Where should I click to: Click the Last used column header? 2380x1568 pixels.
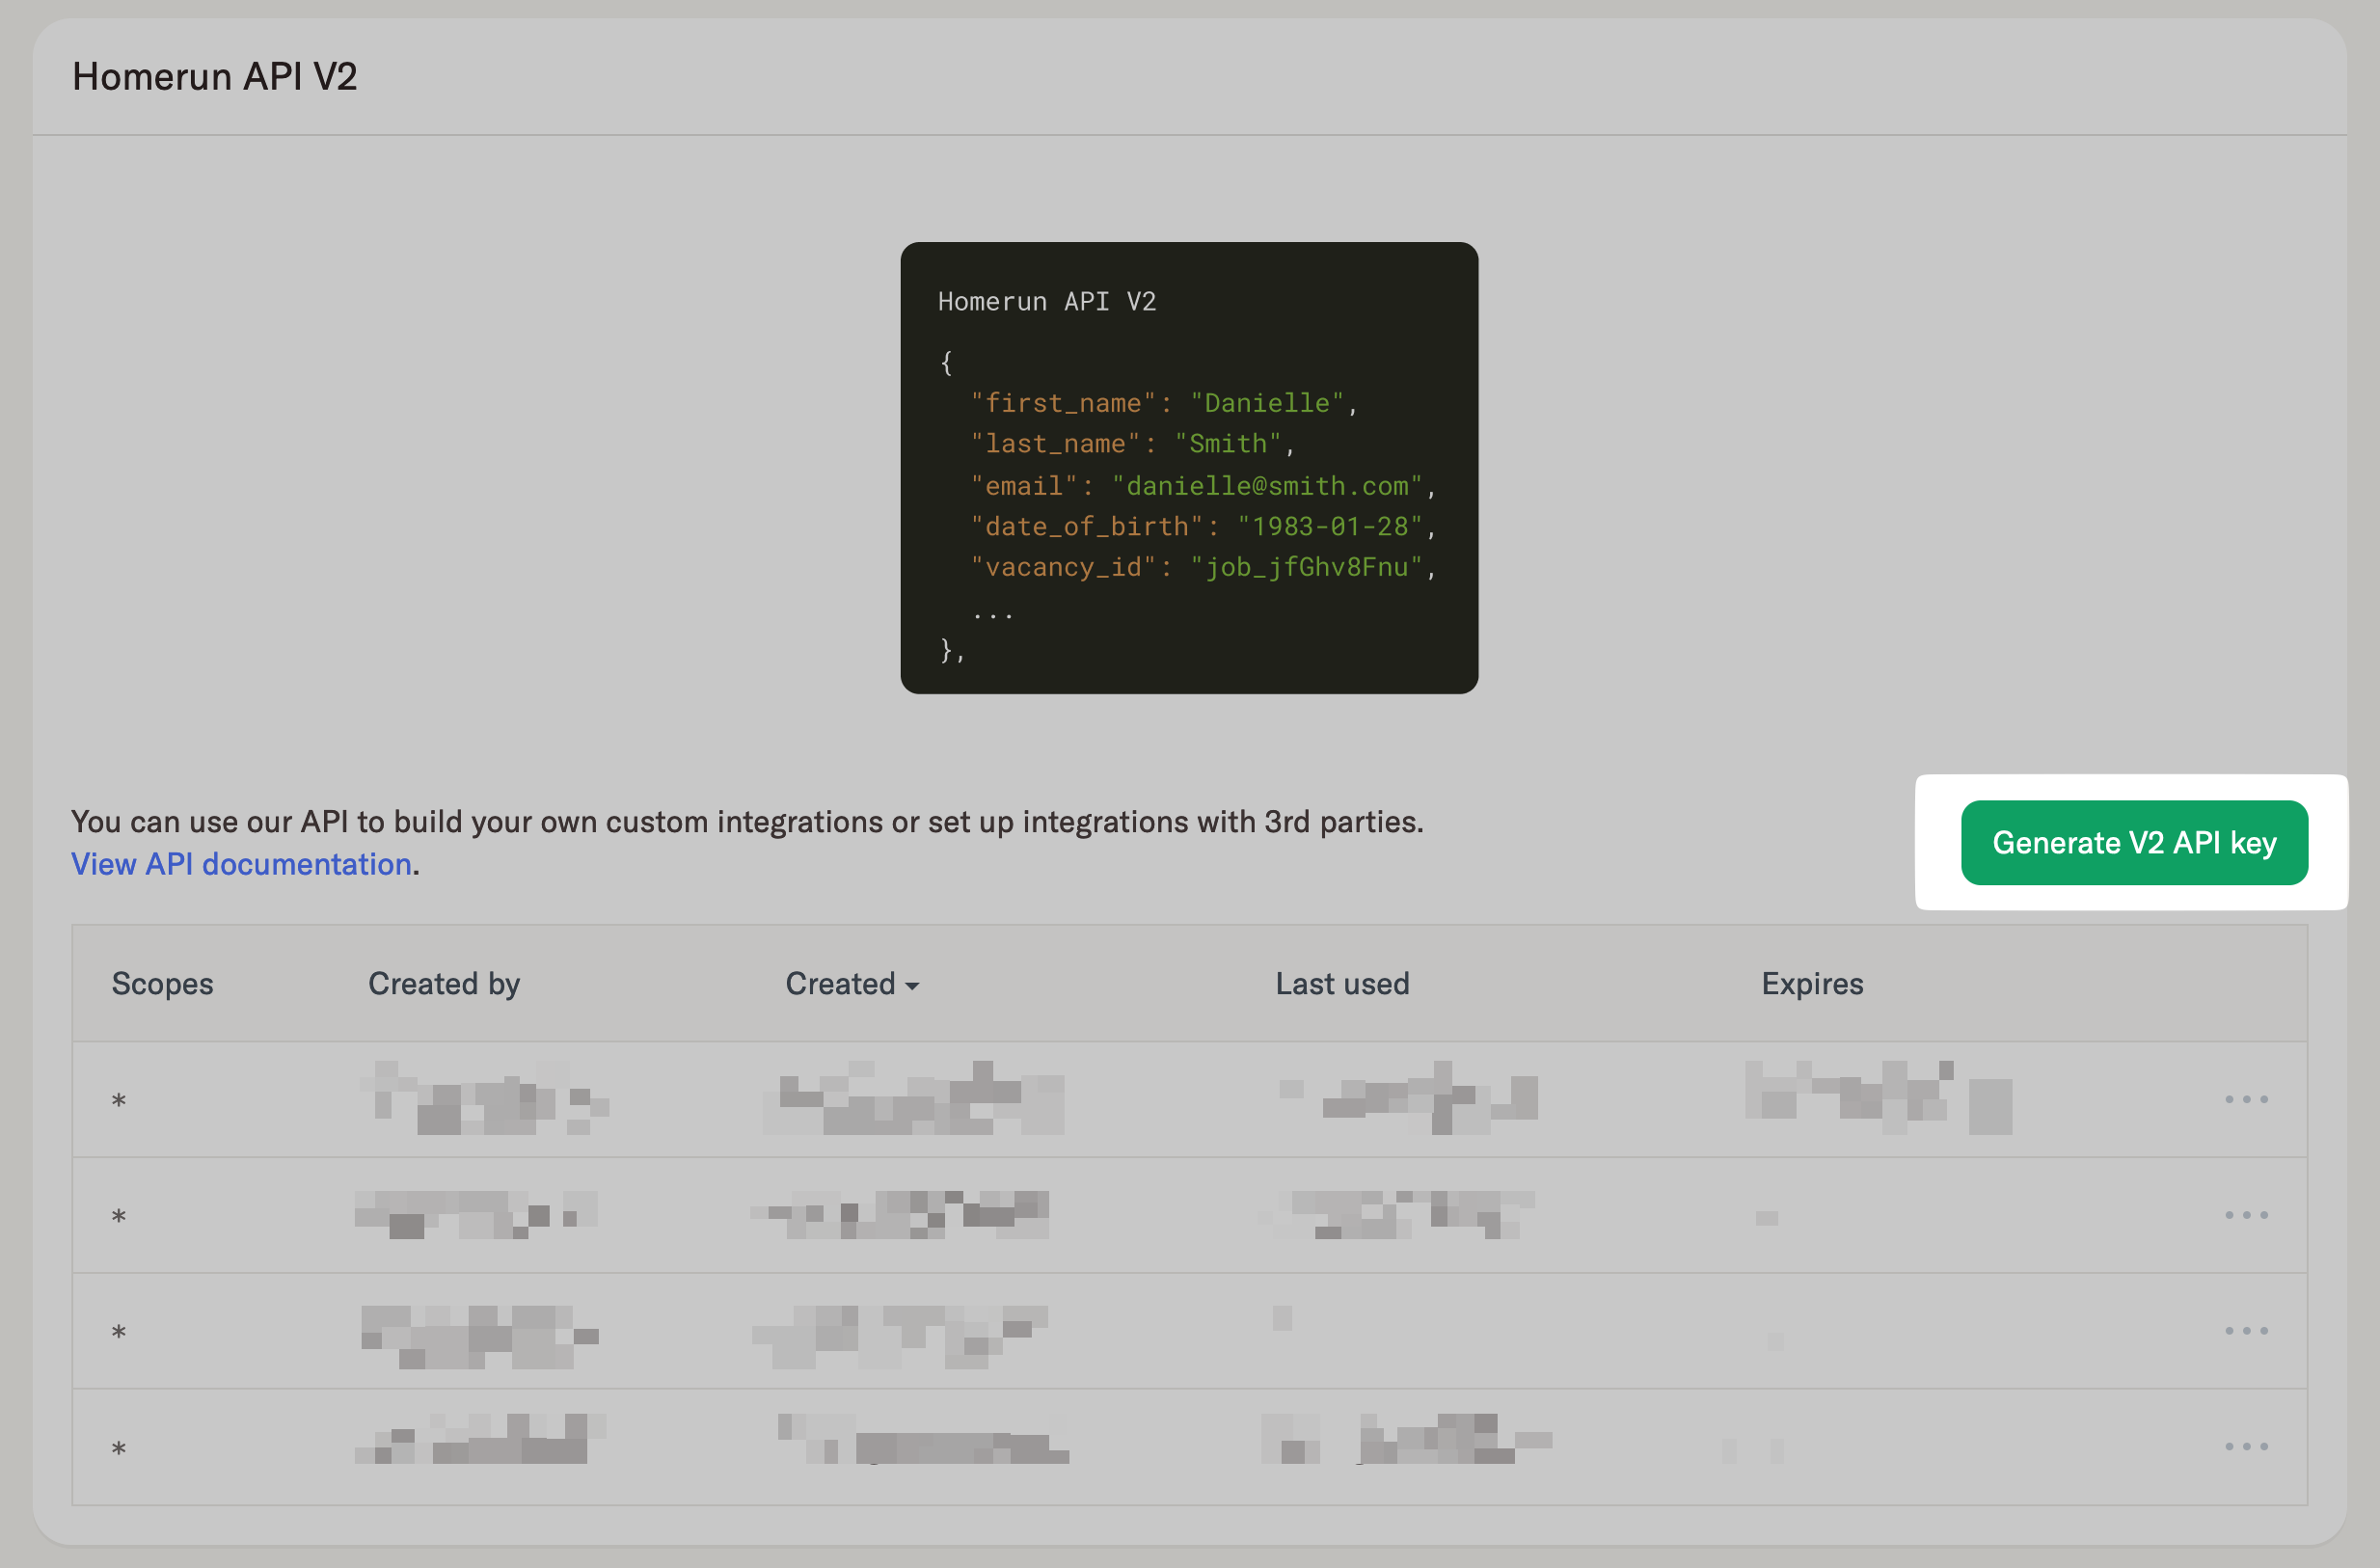(x=1341, y=984)
